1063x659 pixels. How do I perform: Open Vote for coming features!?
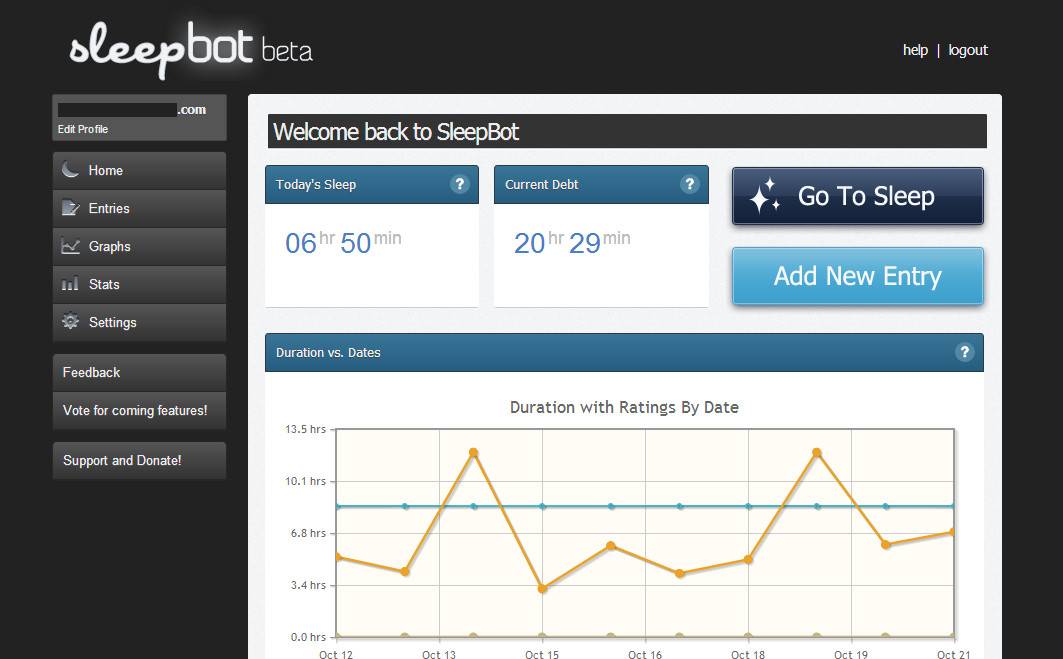139,410
